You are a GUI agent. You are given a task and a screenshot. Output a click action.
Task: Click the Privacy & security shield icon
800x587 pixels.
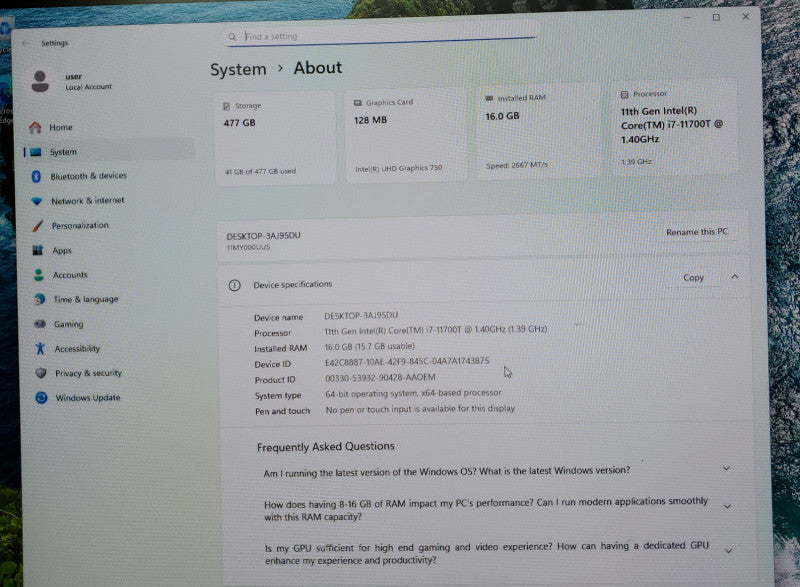[x=41, y=373]
